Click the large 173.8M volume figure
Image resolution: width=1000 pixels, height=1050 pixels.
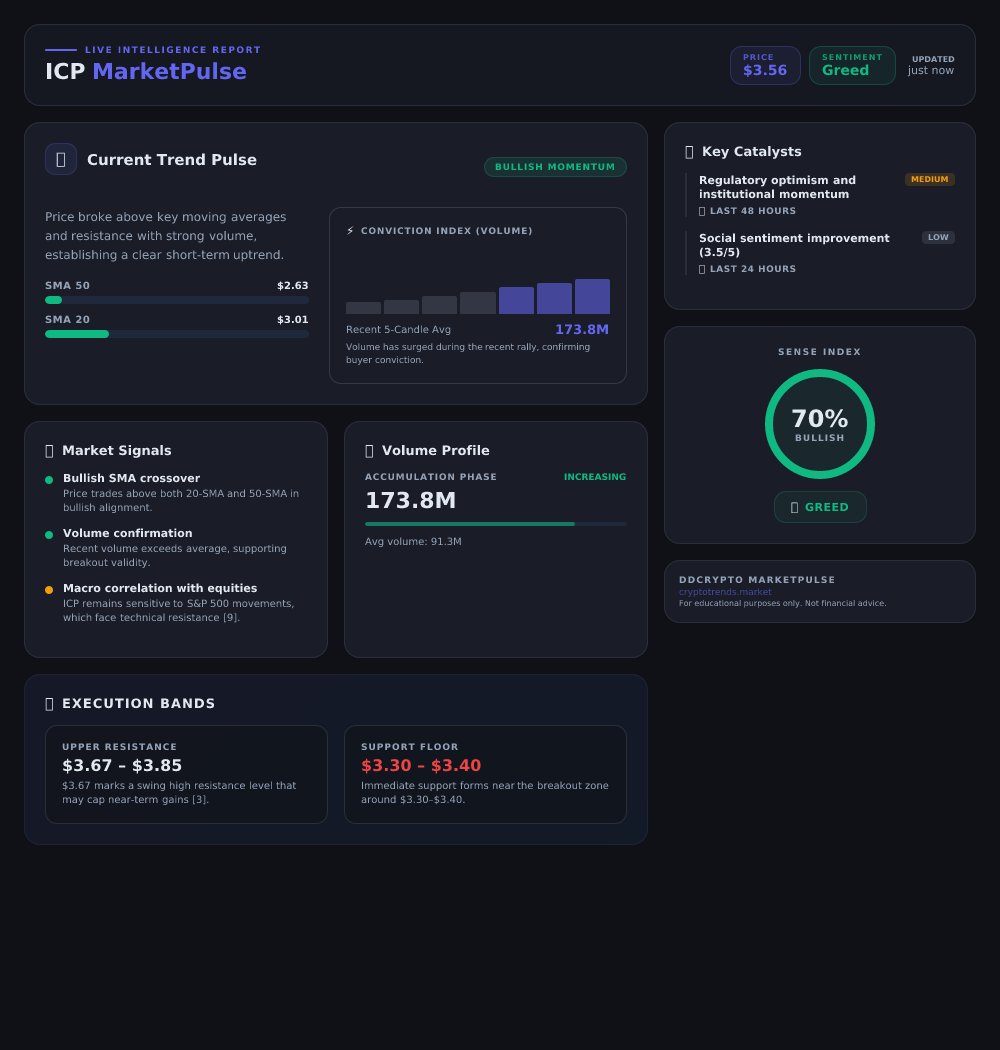411,500
